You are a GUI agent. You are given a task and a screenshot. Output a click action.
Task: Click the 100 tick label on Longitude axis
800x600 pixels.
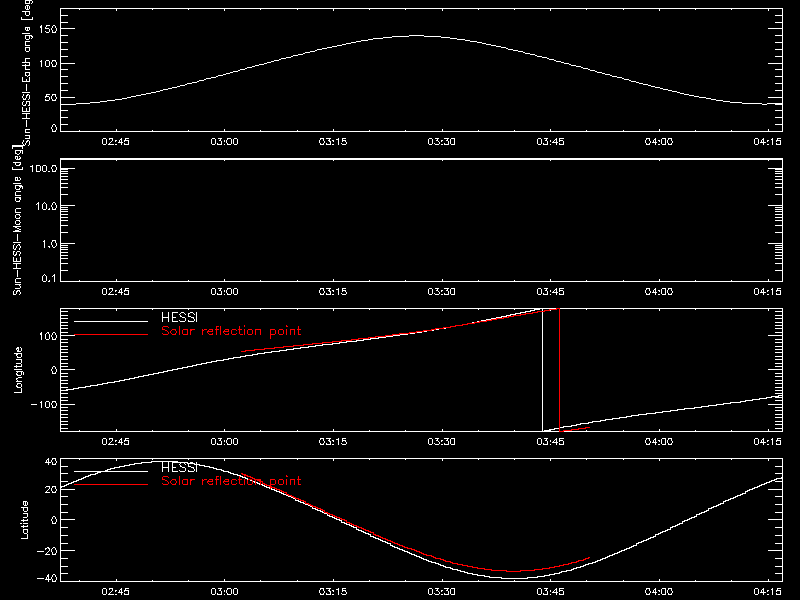(47, 336)
